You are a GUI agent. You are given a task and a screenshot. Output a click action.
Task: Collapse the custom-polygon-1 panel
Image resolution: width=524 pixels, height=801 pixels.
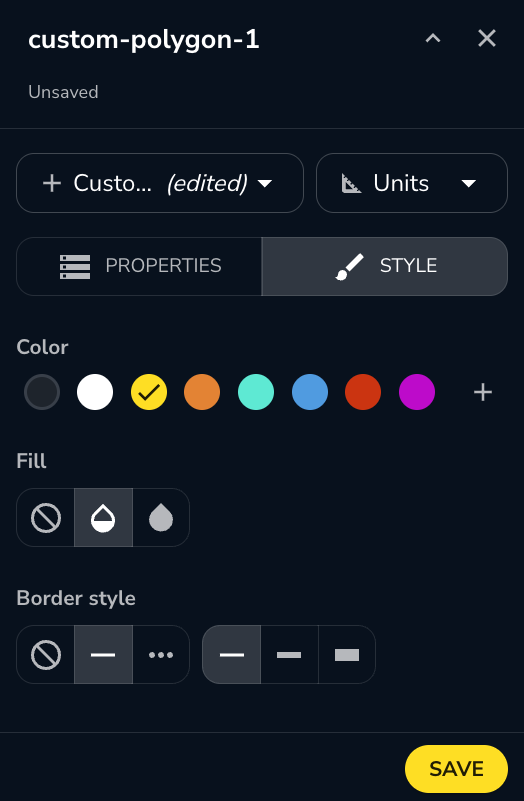tap(433, 38)
